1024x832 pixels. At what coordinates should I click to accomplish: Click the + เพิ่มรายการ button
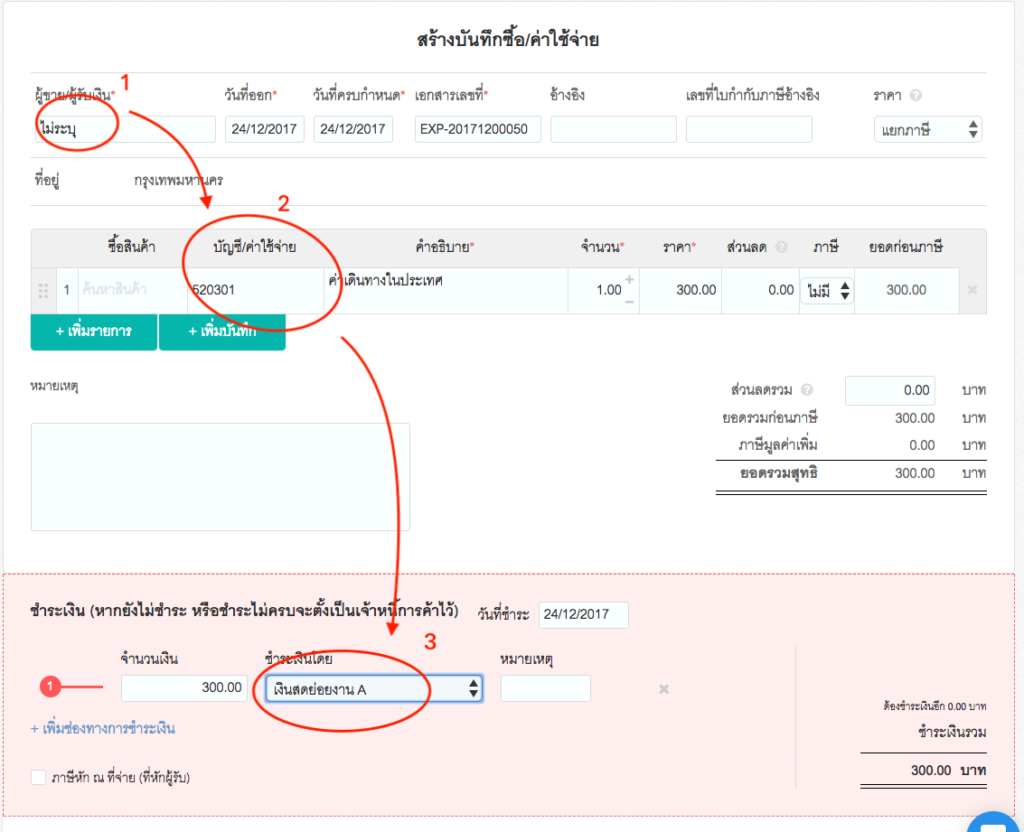coord(95,332)
